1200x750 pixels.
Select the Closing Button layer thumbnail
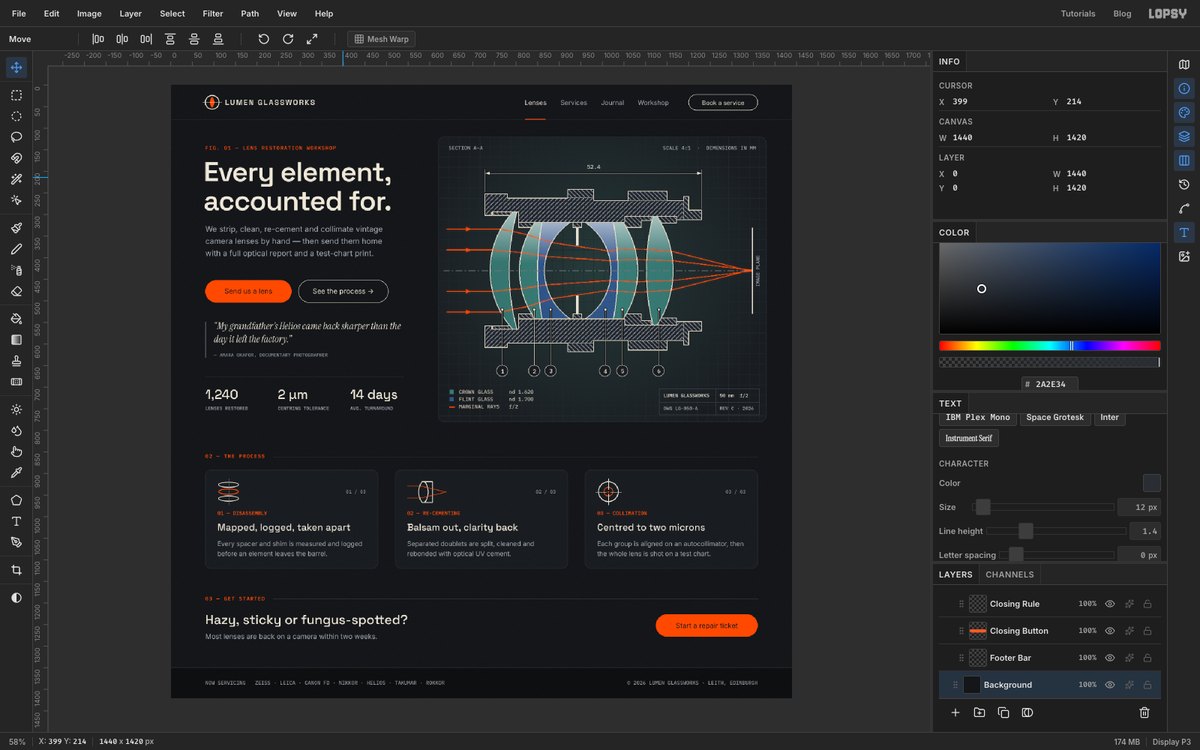click(978, 631)
